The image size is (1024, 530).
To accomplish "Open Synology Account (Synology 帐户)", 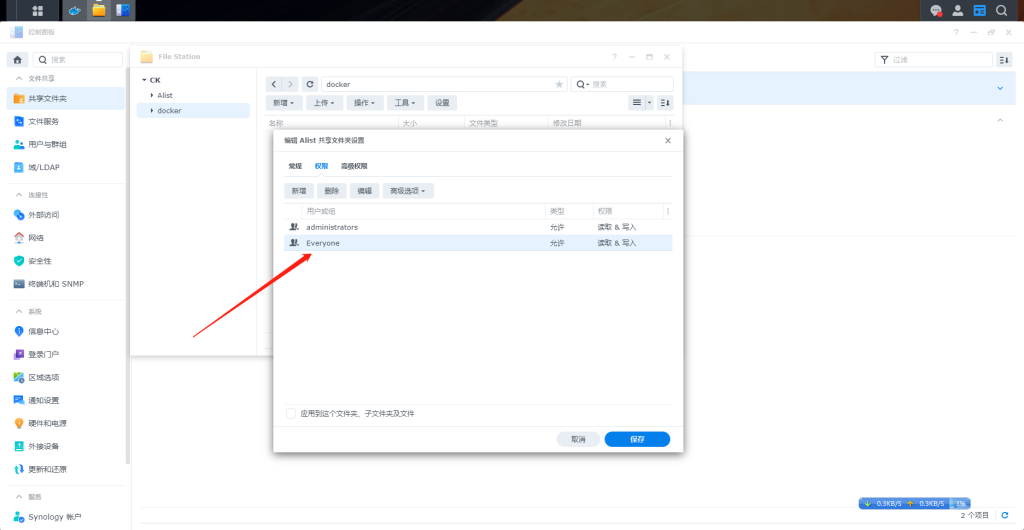I will pyautogui.click(x=65, y=517).
